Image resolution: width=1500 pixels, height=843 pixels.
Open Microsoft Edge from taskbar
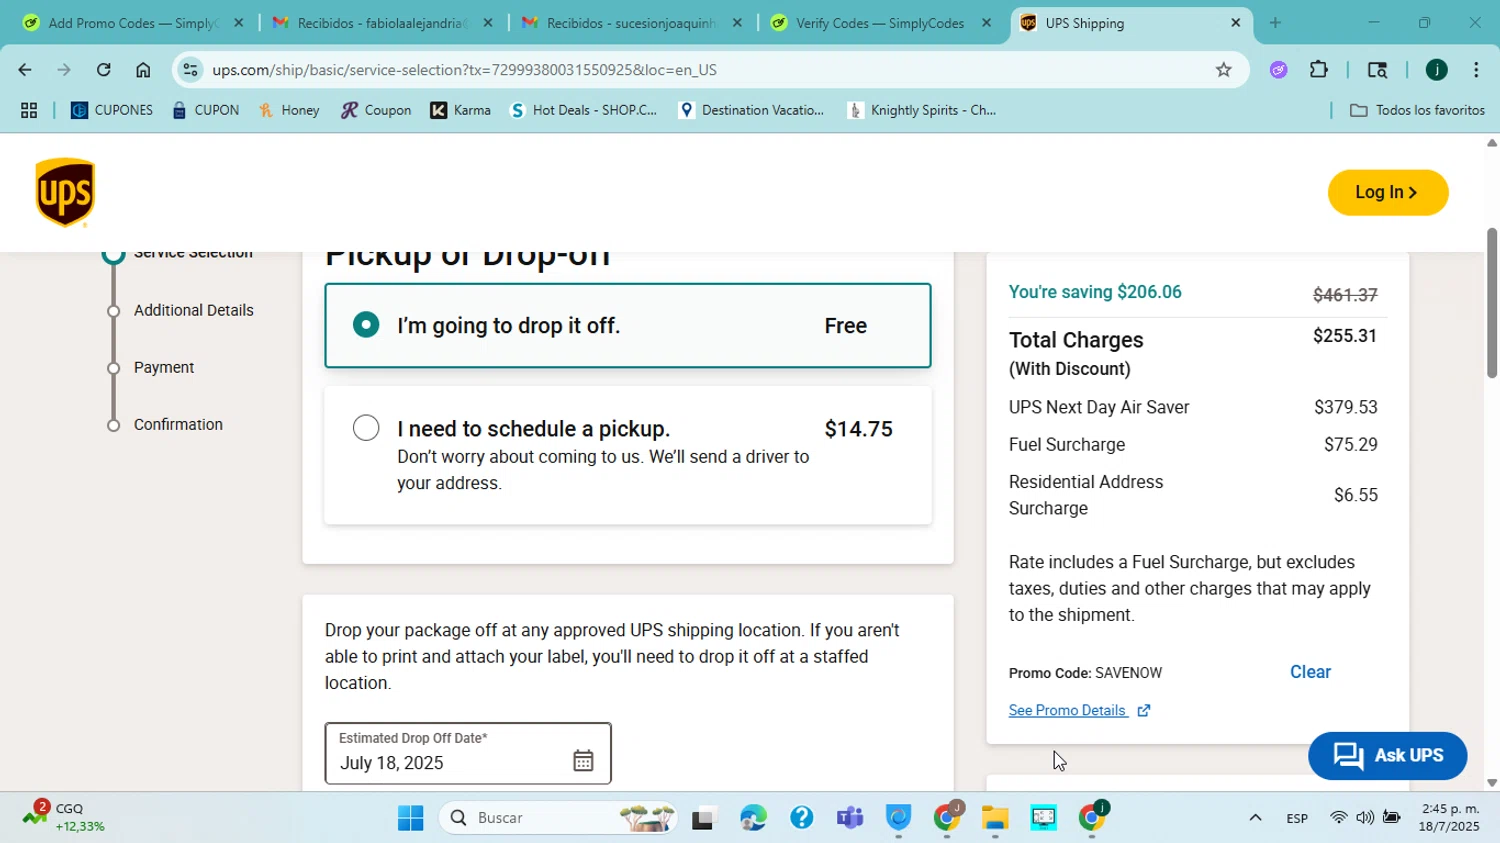753,818
